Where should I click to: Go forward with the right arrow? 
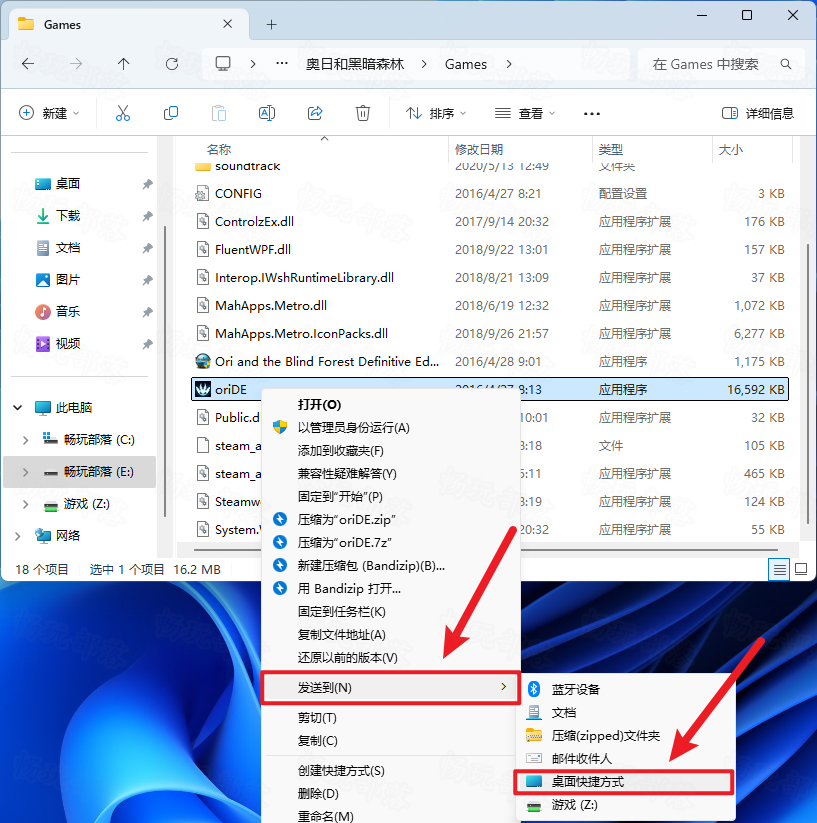(76, 64)
